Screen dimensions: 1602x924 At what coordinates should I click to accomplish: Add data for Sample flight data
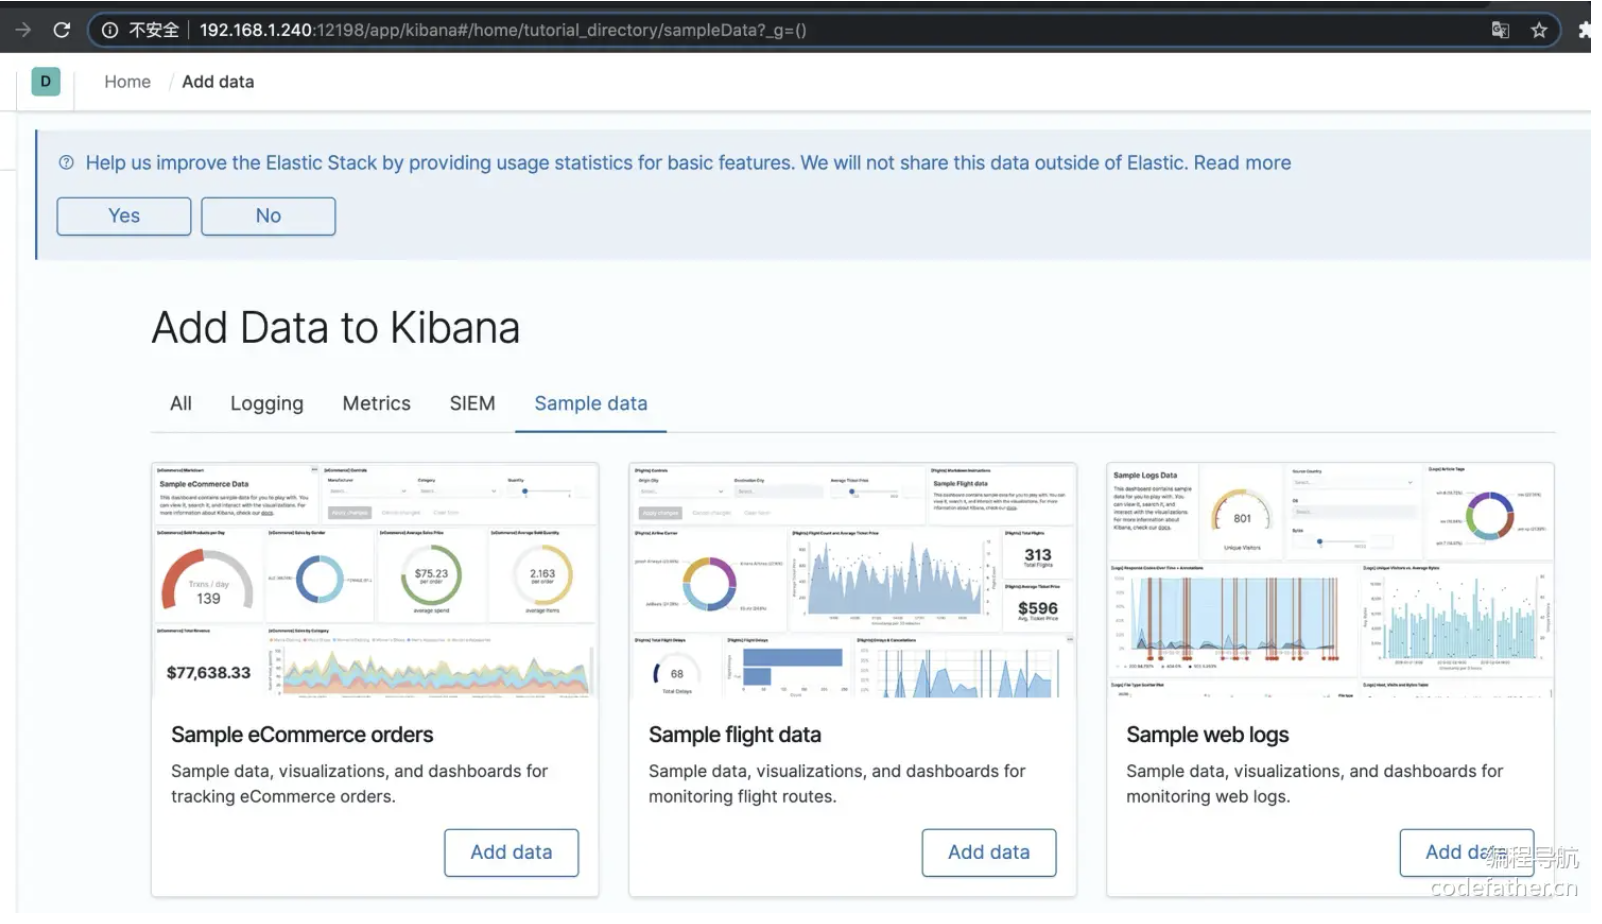point(988,853)
